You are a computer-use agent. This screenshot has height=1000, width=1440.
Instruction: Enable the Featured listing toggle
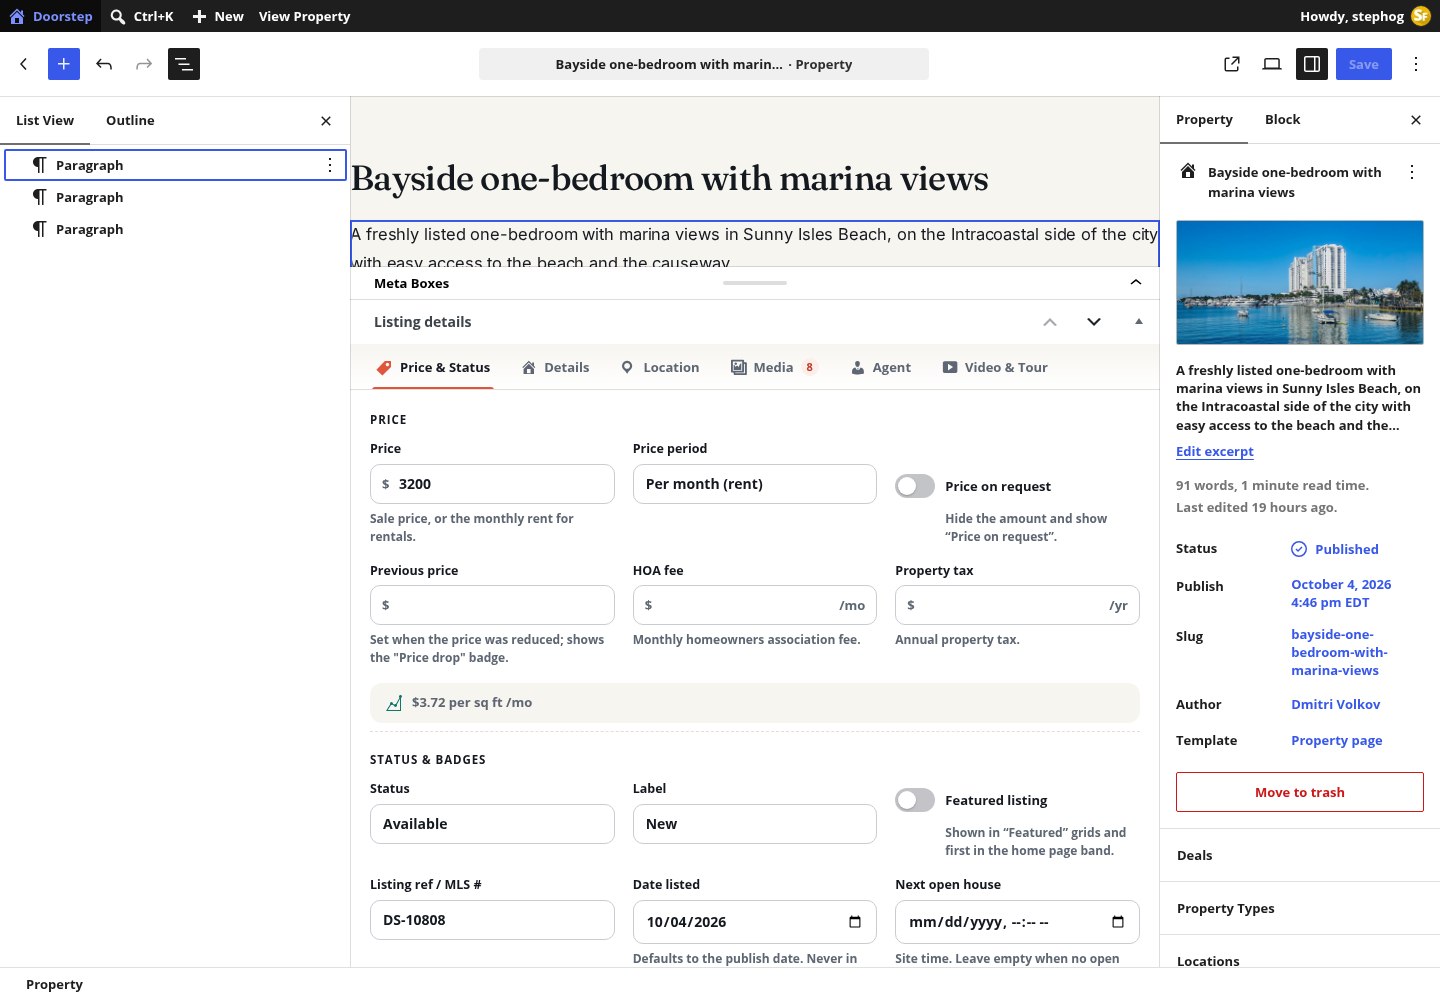point(915,800)
